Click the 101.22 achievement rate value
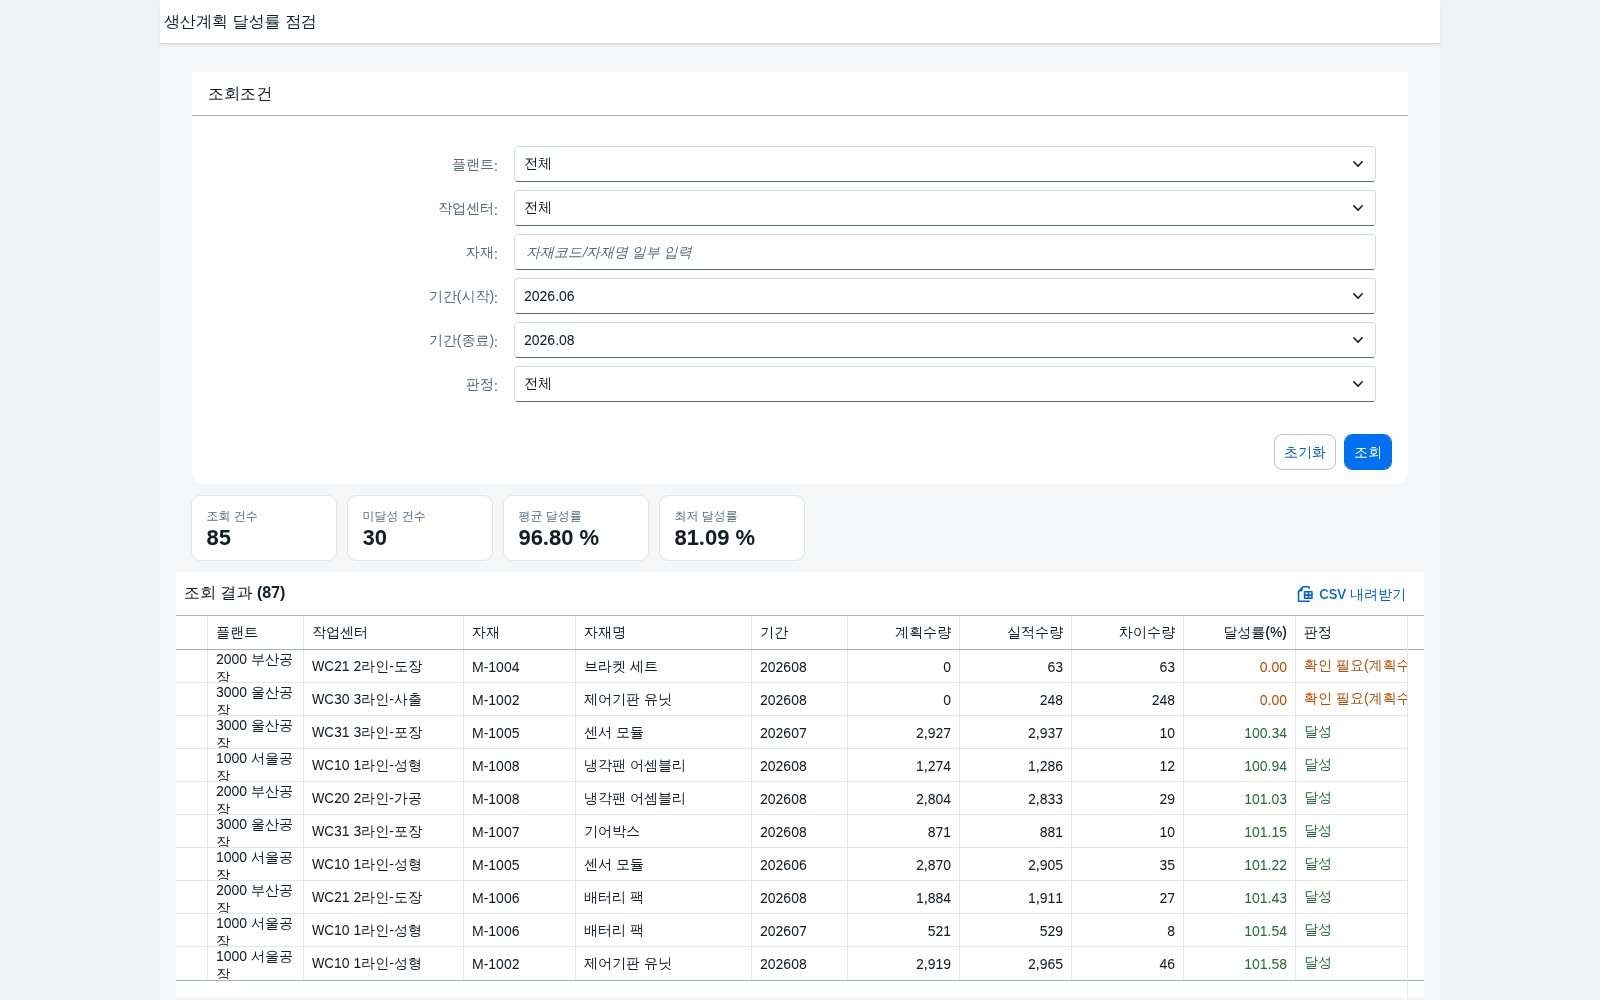 [1265, 865]
